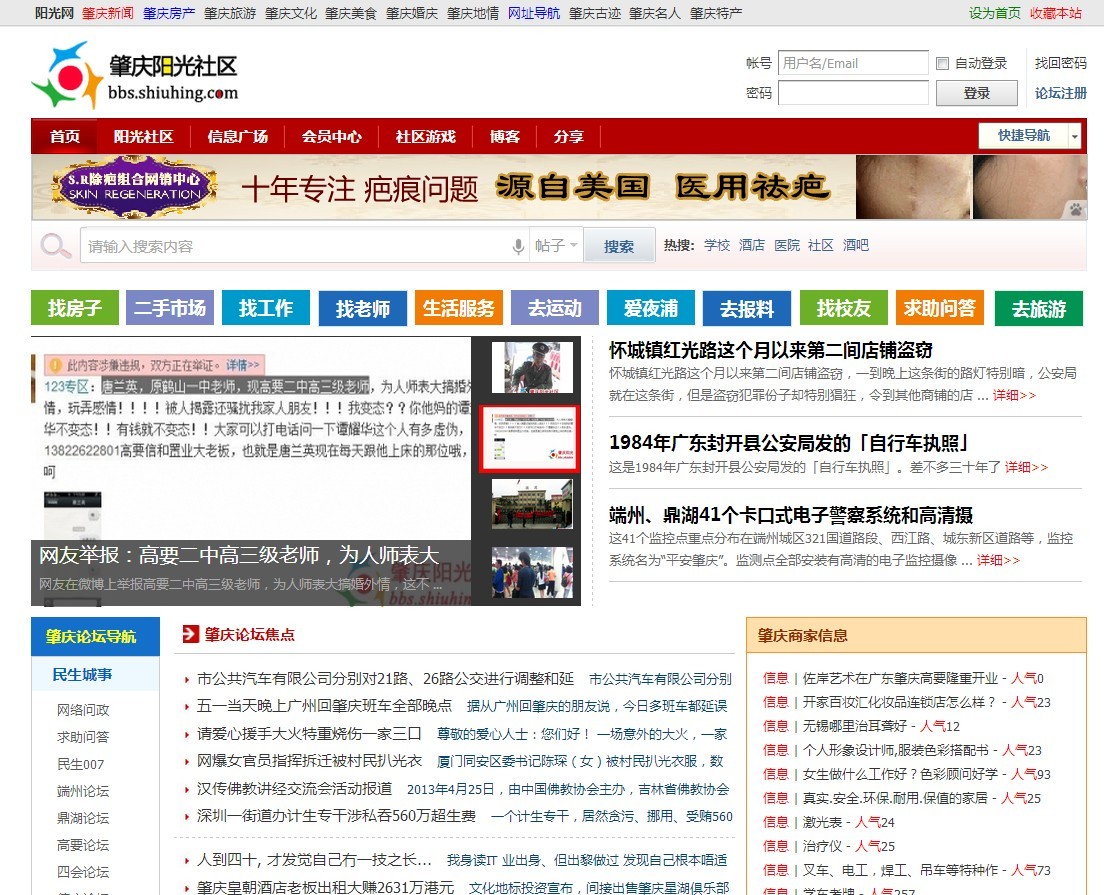
Task: Click the 搜索 button
Action: click(x=619, y=246)
